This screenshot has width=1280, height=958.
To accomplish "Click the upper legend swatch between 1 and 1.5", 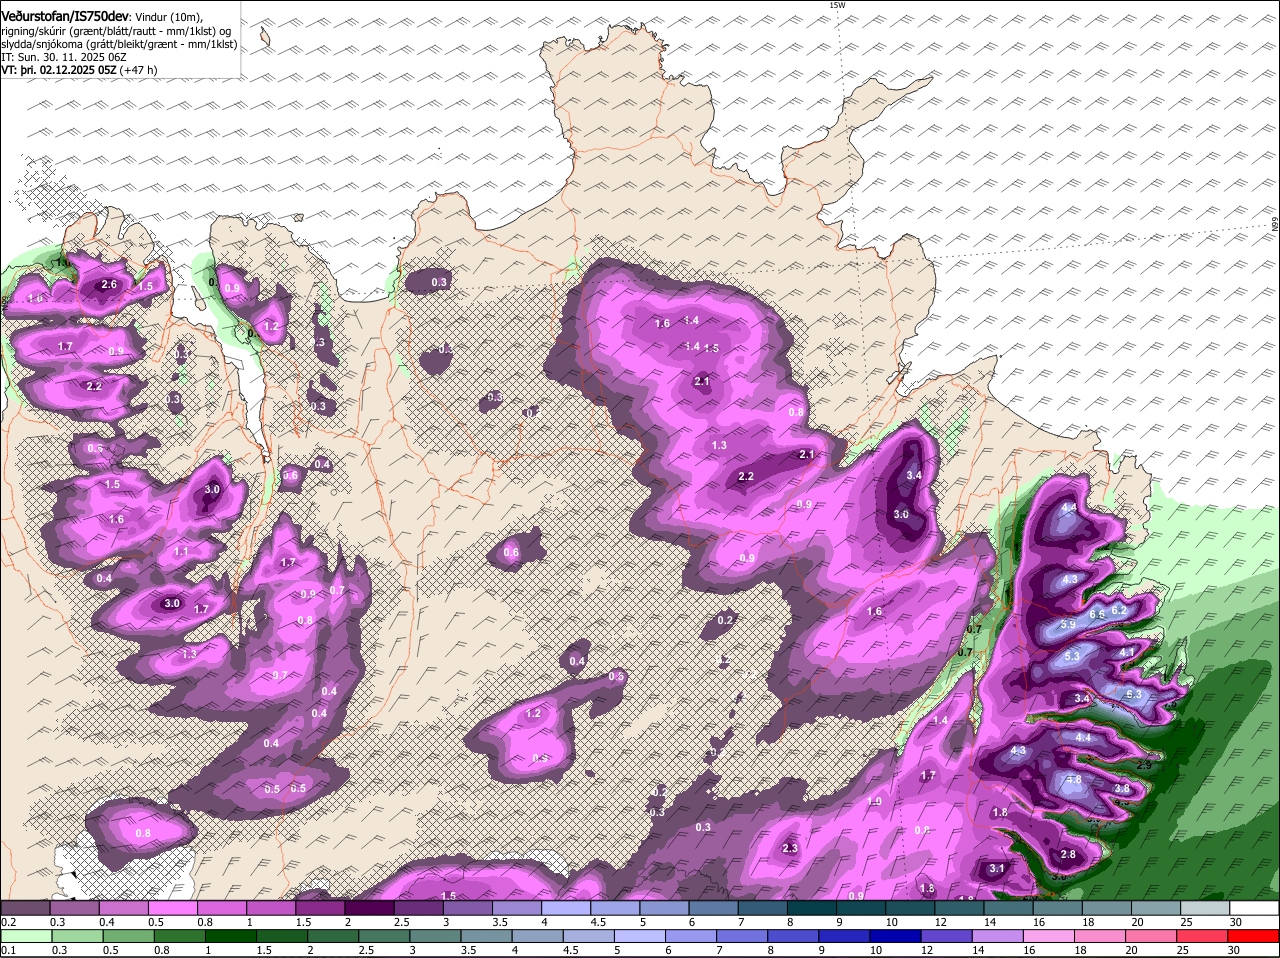I will (x=271, y=908).
